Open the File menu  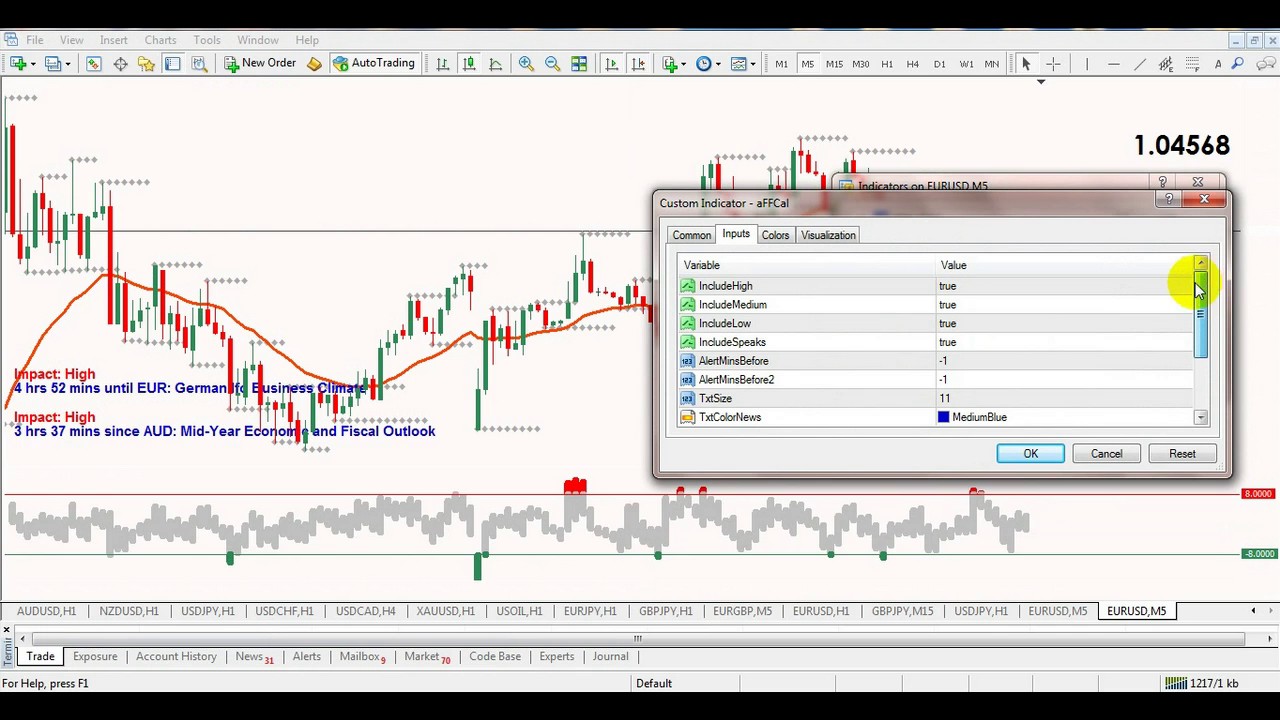(34, 40)
